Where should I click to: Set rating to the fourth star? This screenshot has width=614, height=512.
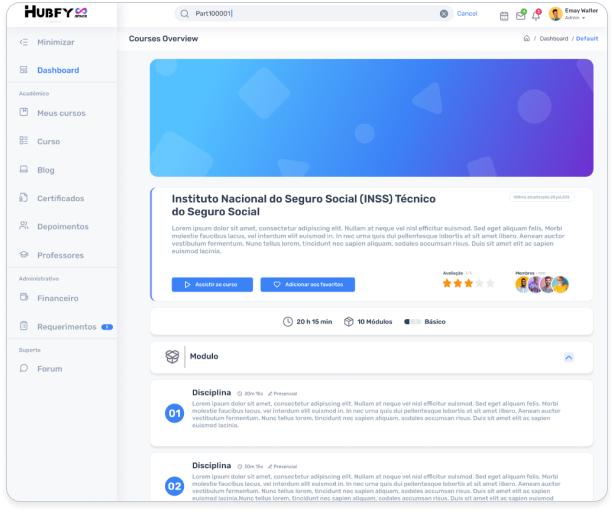pyautogui.click(x=479, y=283)
